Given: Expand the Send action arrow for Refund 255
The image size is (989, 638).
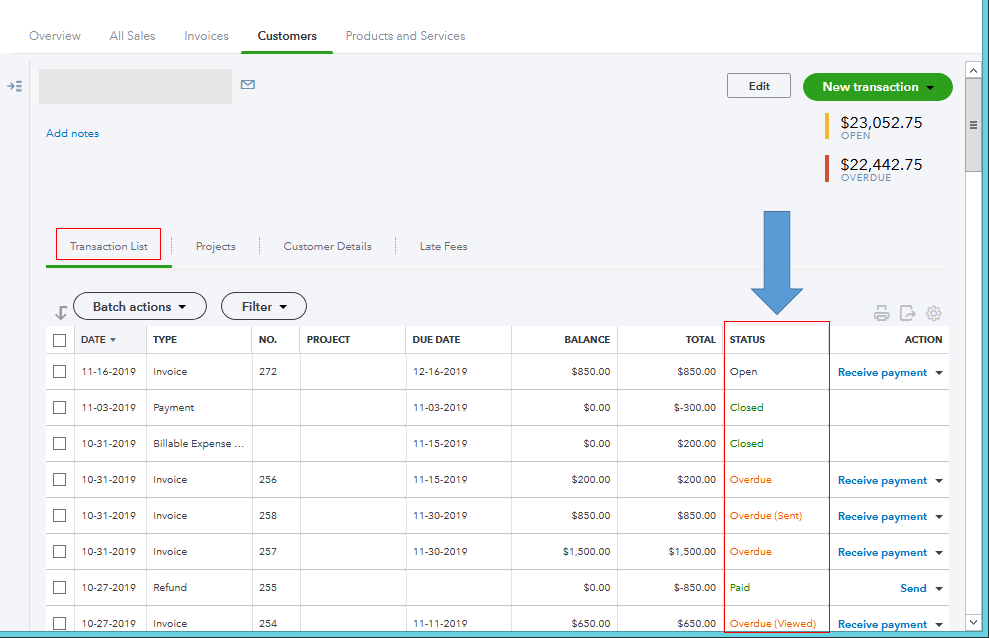Looking at the screenshot, I should (x=939, y=588).
